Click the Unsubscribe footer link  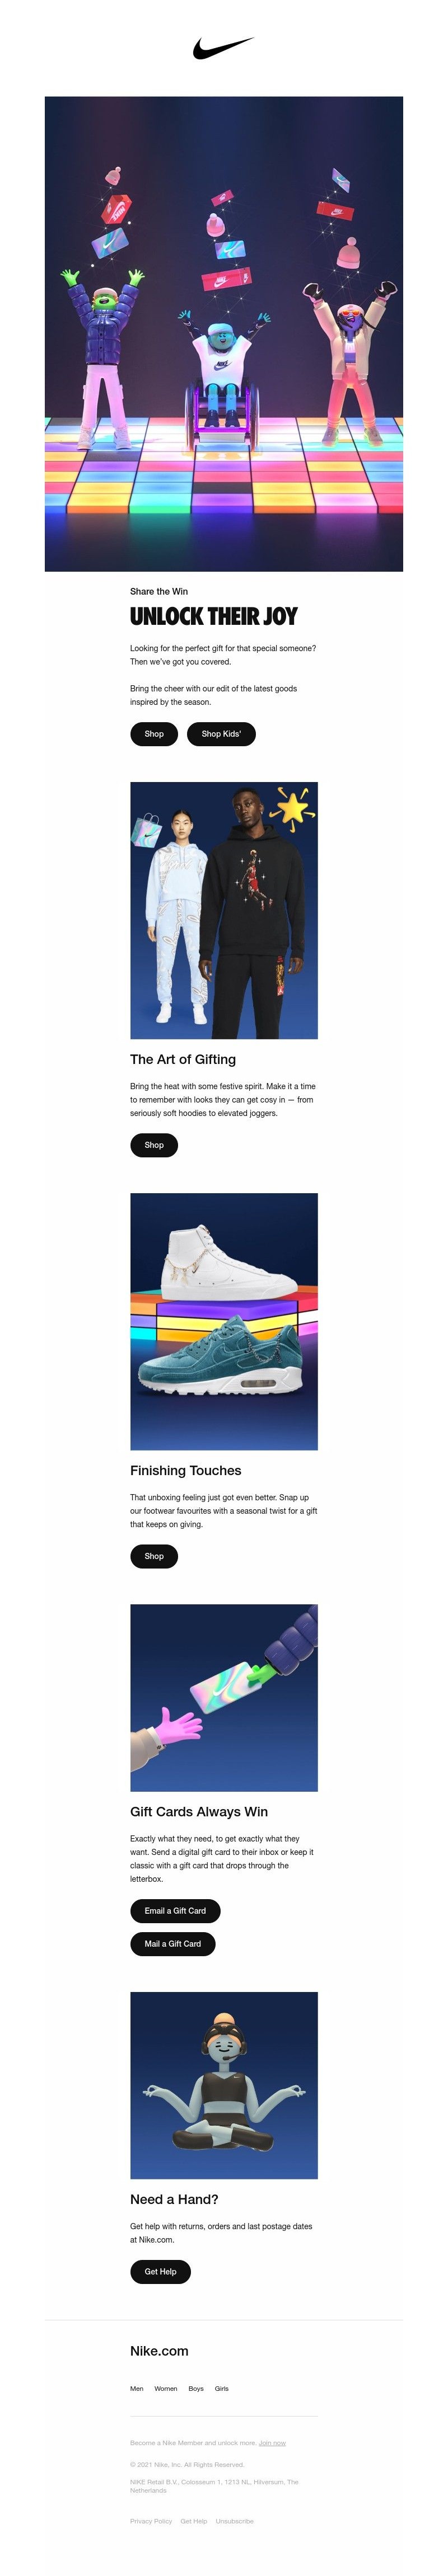coord(235,2521)
